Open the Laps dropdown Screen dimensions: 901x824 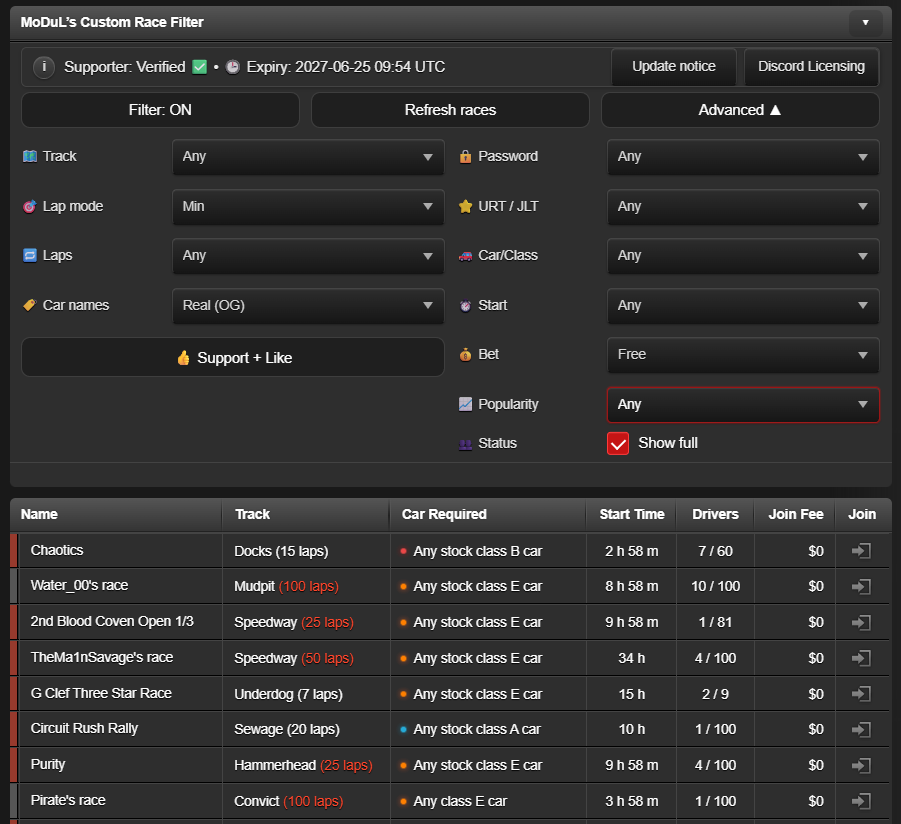(x=308, y=256)
